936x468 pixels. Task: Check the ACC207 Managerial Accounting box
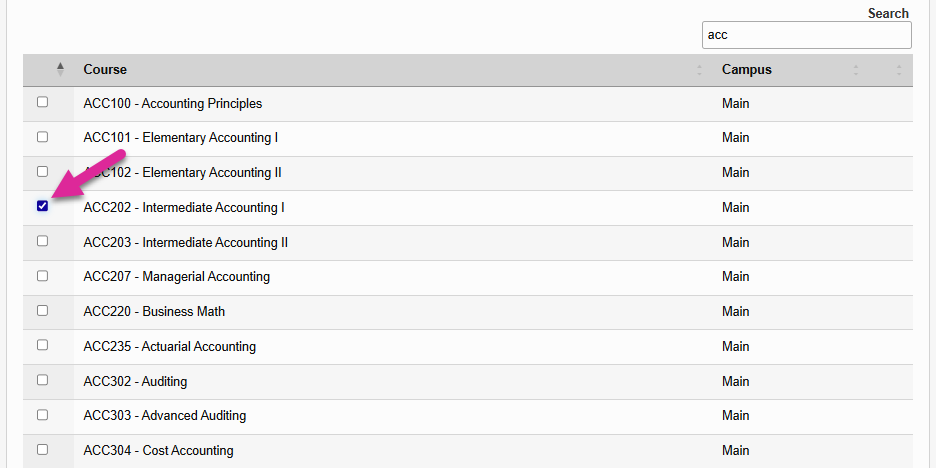pyautogui.click(x=42, y=275)
